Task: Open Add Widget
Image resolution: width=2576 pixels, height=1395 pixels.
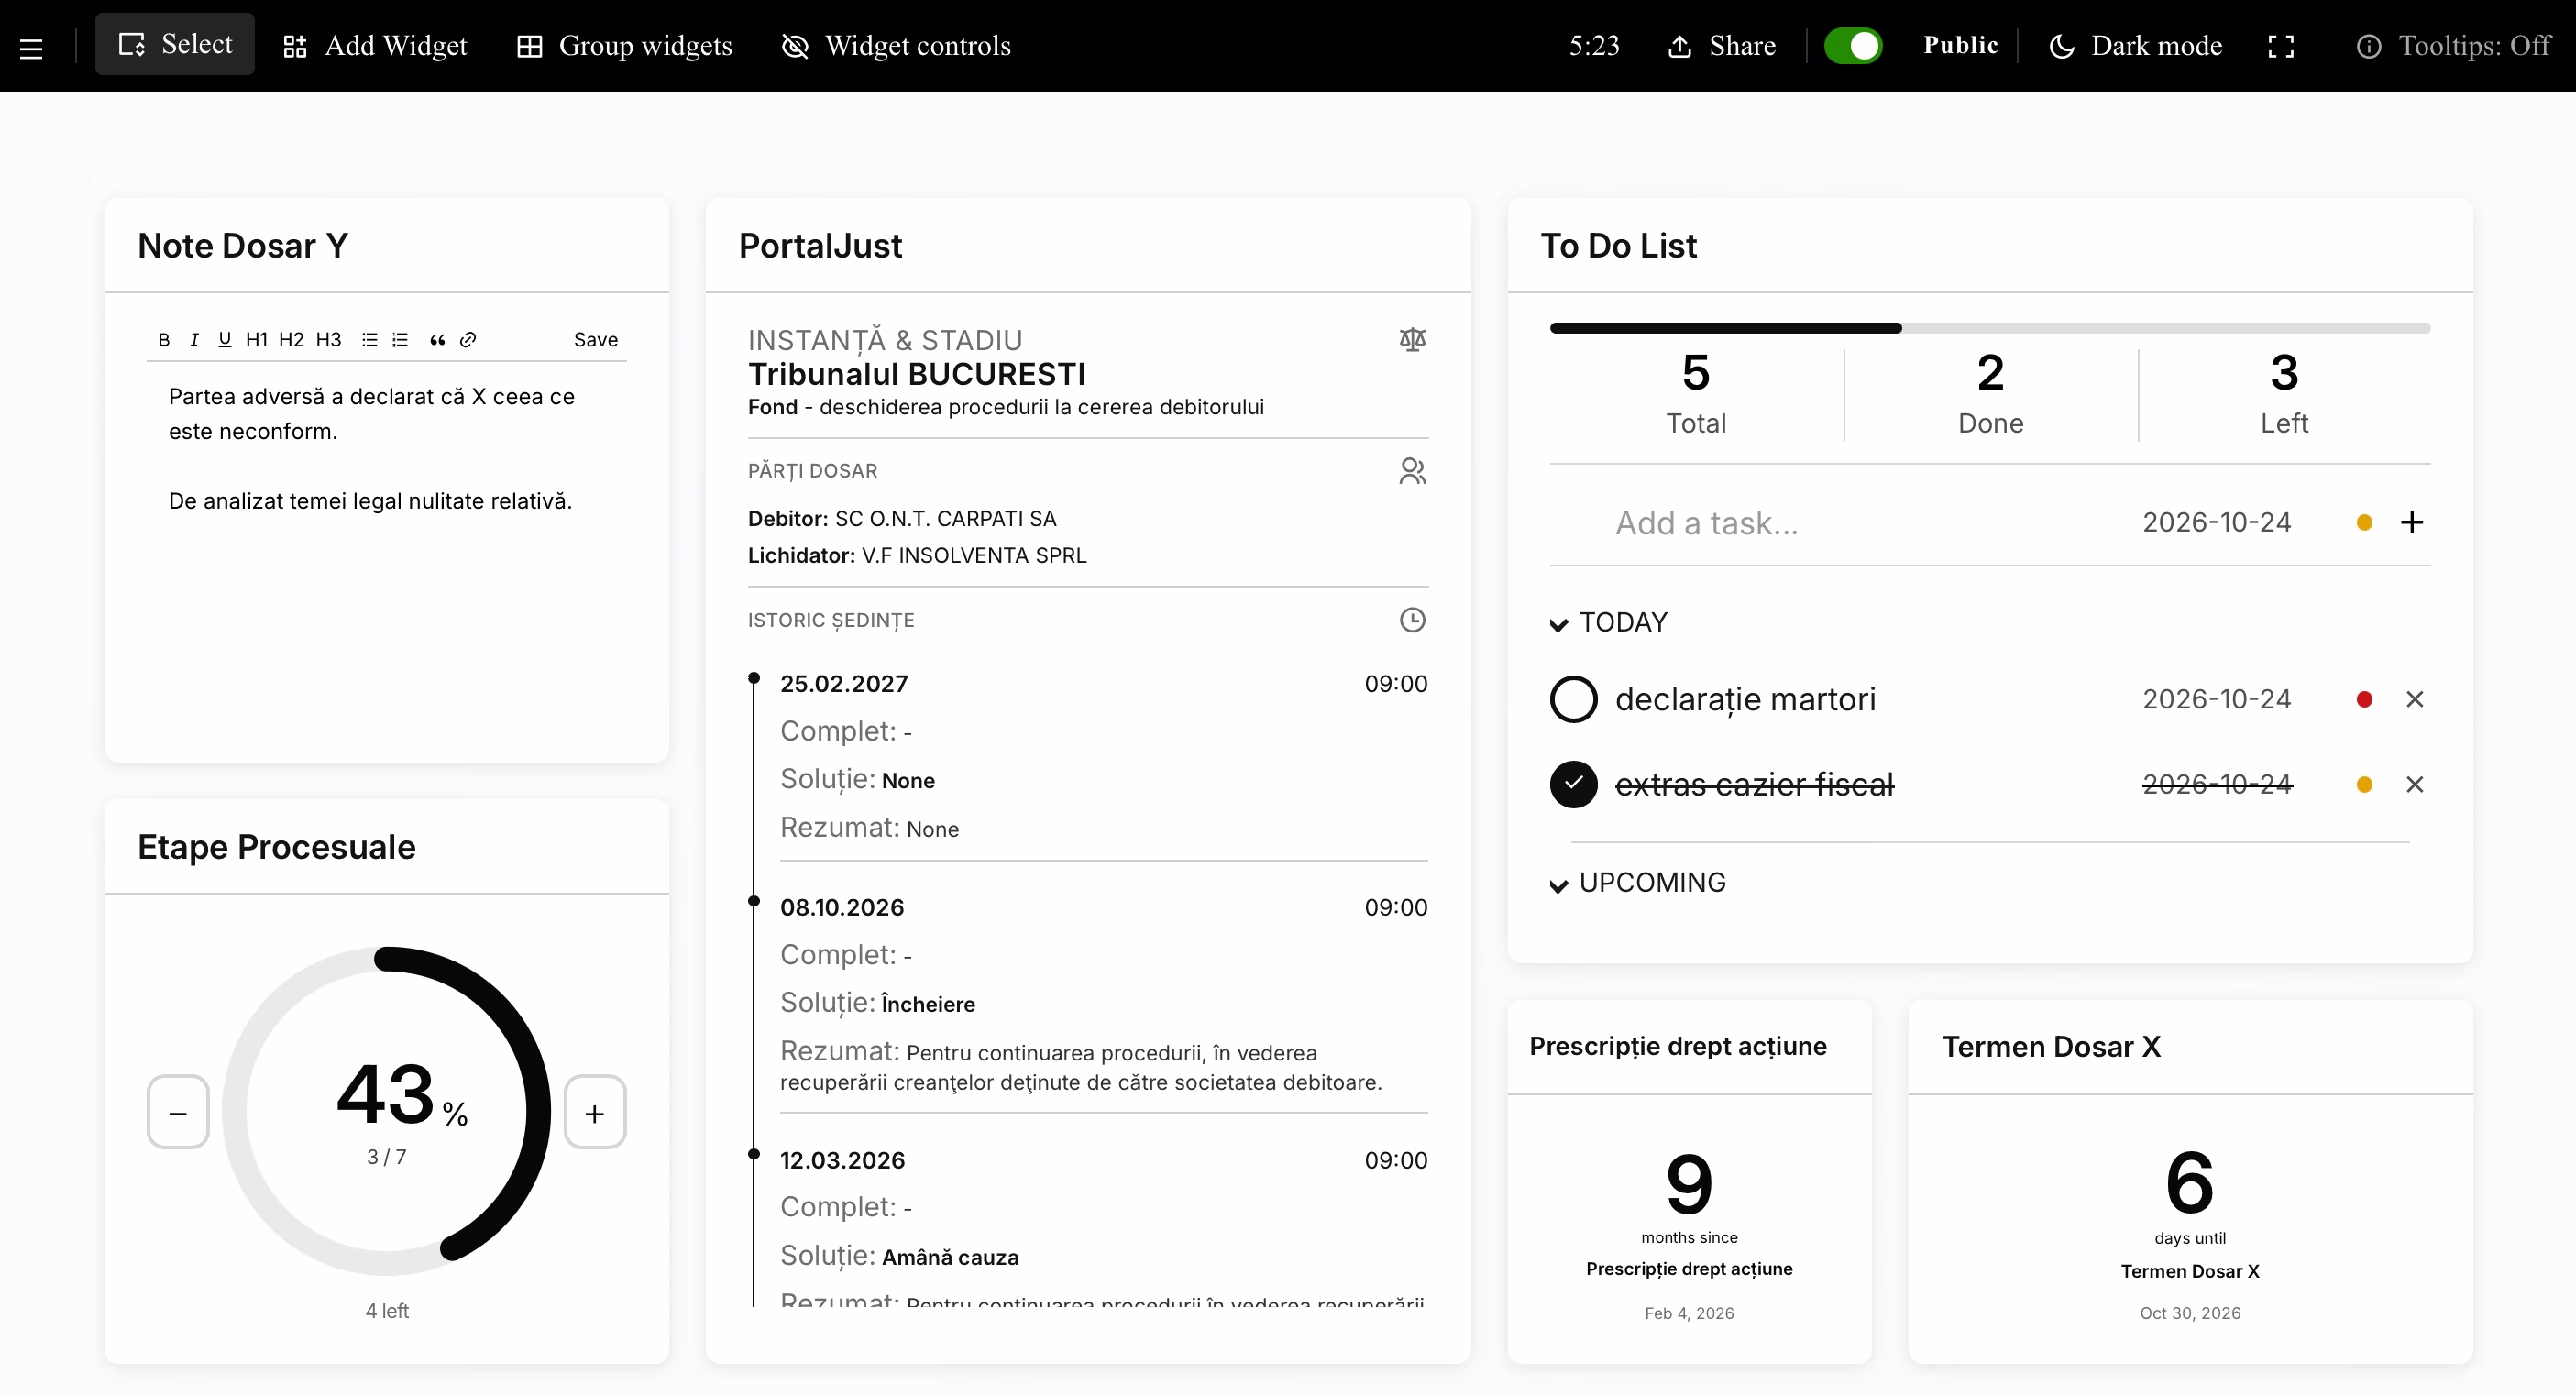Action: tap(375, 46)
